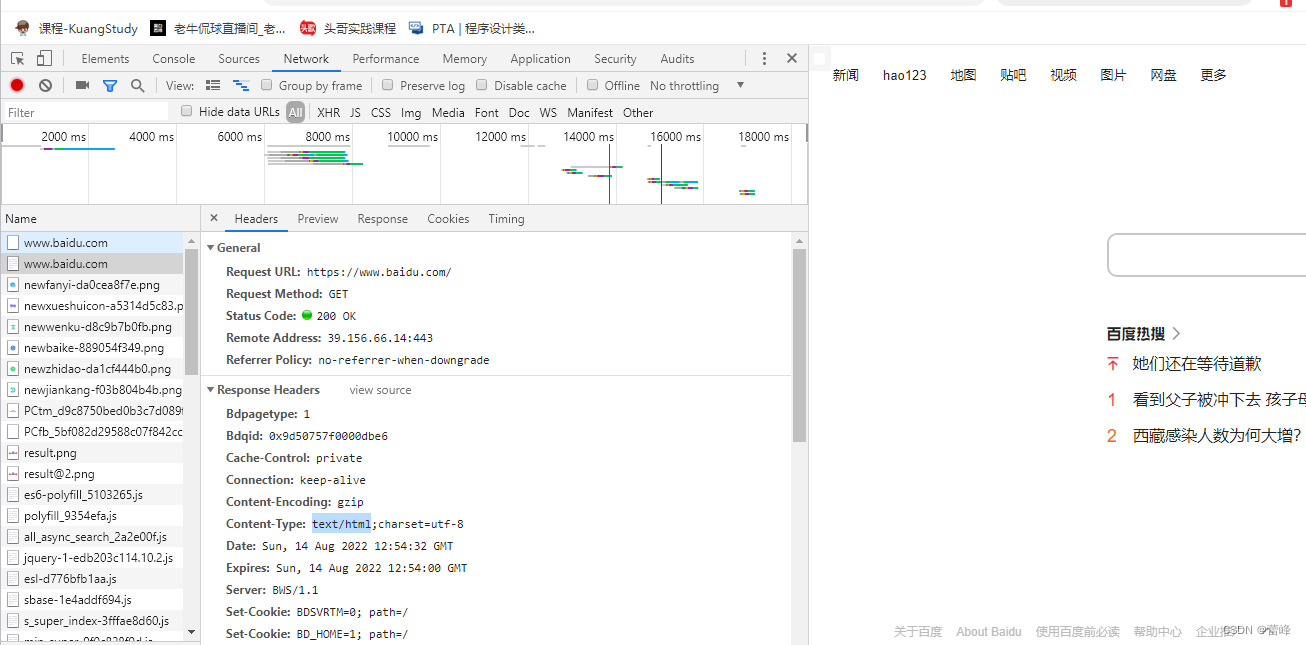Switch to large request rows view icon
The height and width of the screenshot is (645, 1306).
(x=213, y=86)
